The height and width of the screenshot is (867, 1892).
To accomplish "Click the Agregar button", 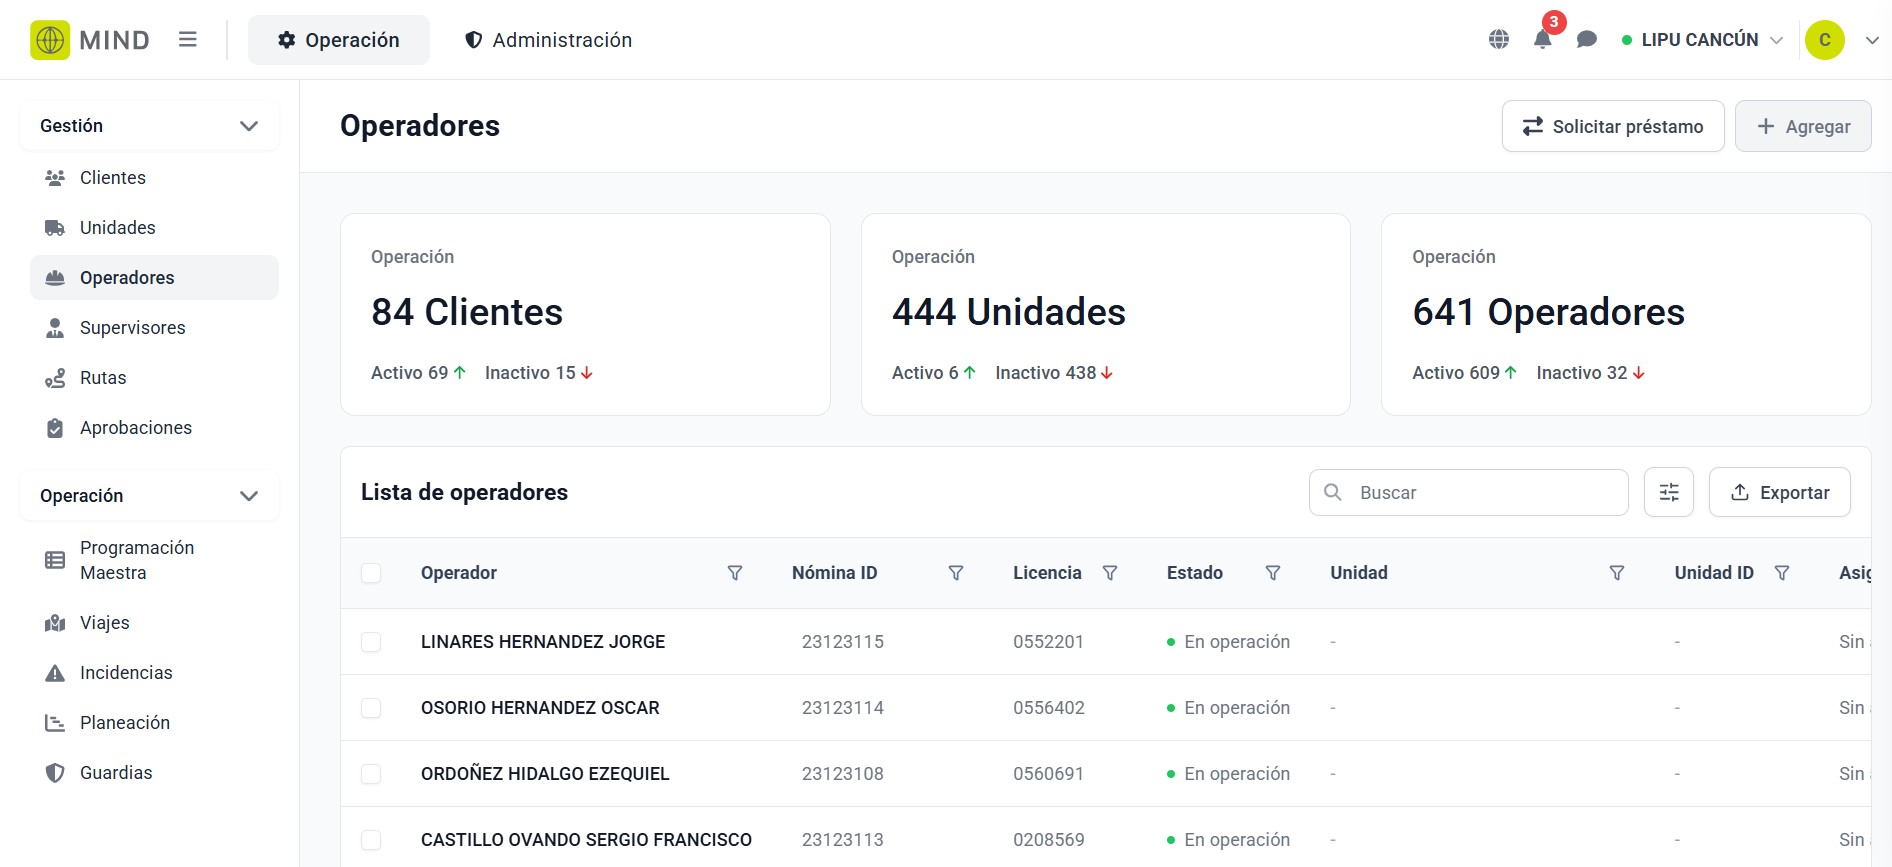I will (1803, 126).
